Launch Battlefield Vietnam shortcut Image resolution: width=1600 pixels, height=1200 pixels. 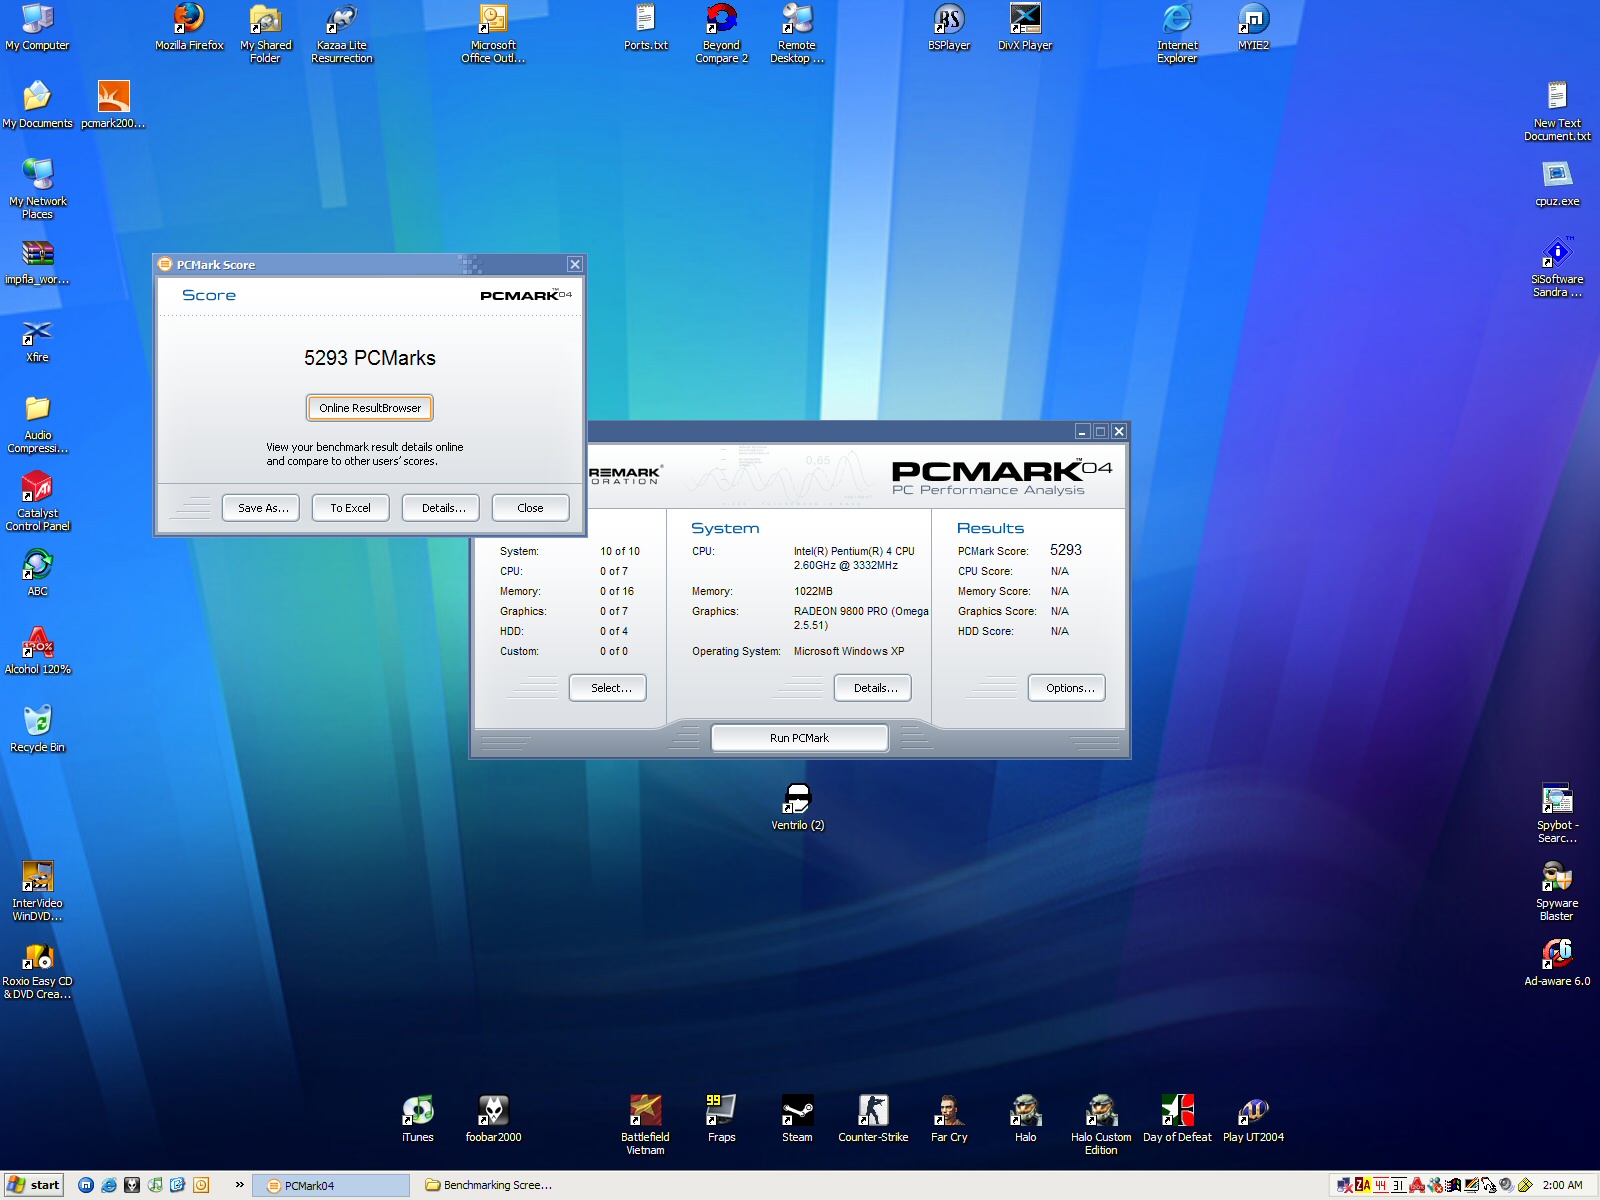pyautogui.click(x=645, y=1126)
